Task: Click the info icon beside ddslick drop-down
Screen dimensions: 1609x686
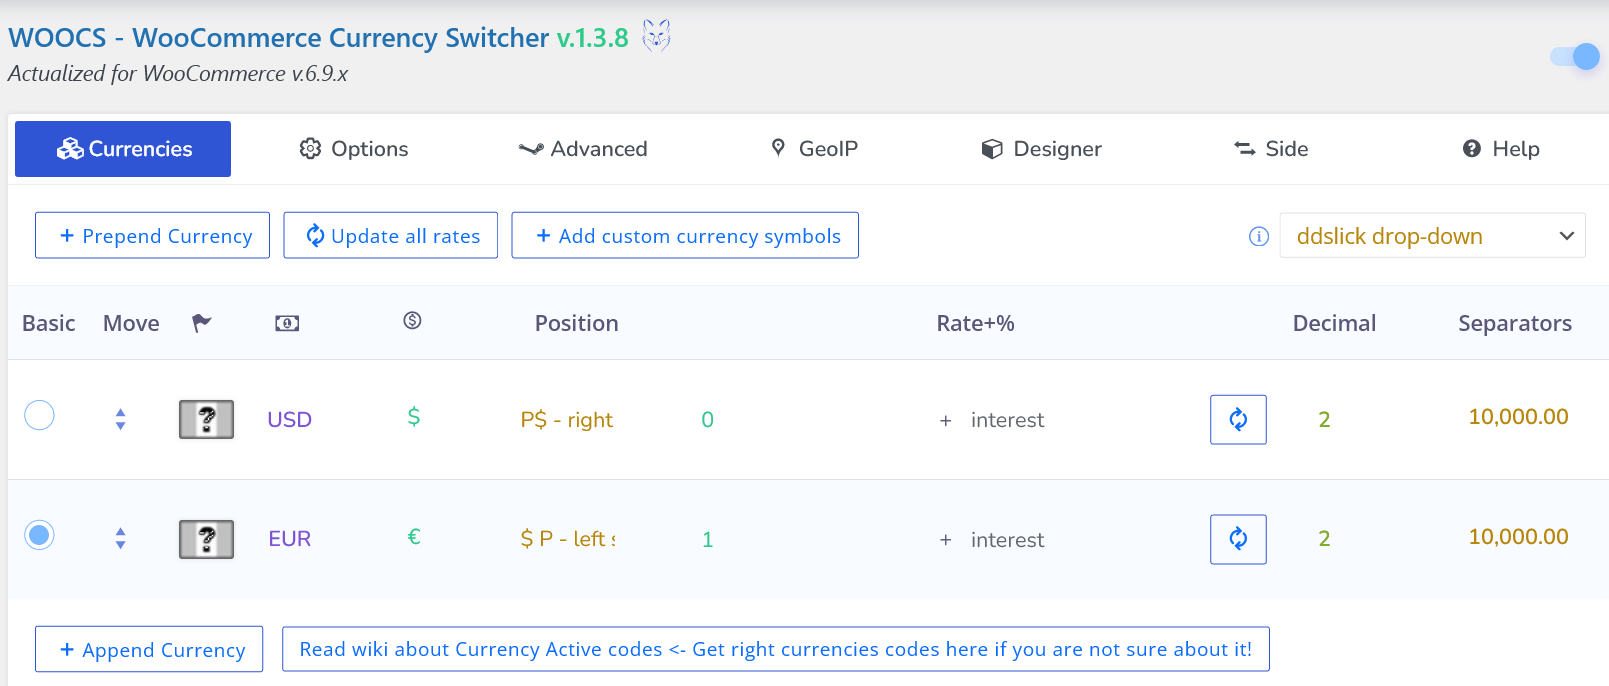Action: coord(1259,236)
